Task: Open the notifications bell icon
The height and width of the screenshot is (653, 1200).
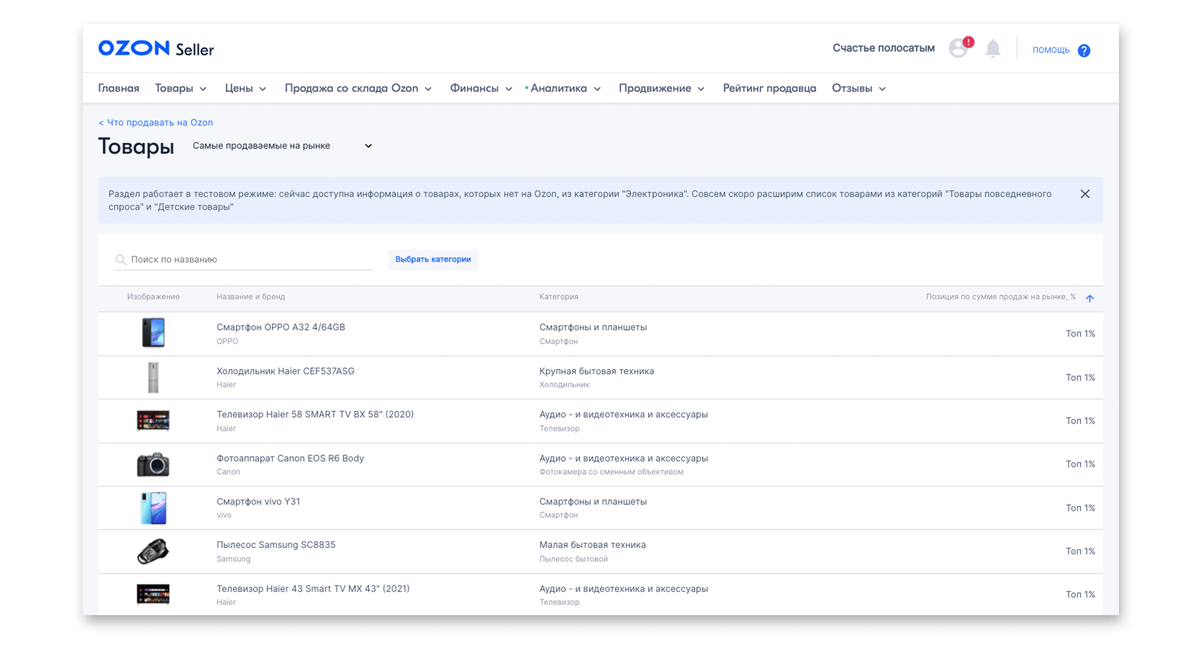Action: 993,48
